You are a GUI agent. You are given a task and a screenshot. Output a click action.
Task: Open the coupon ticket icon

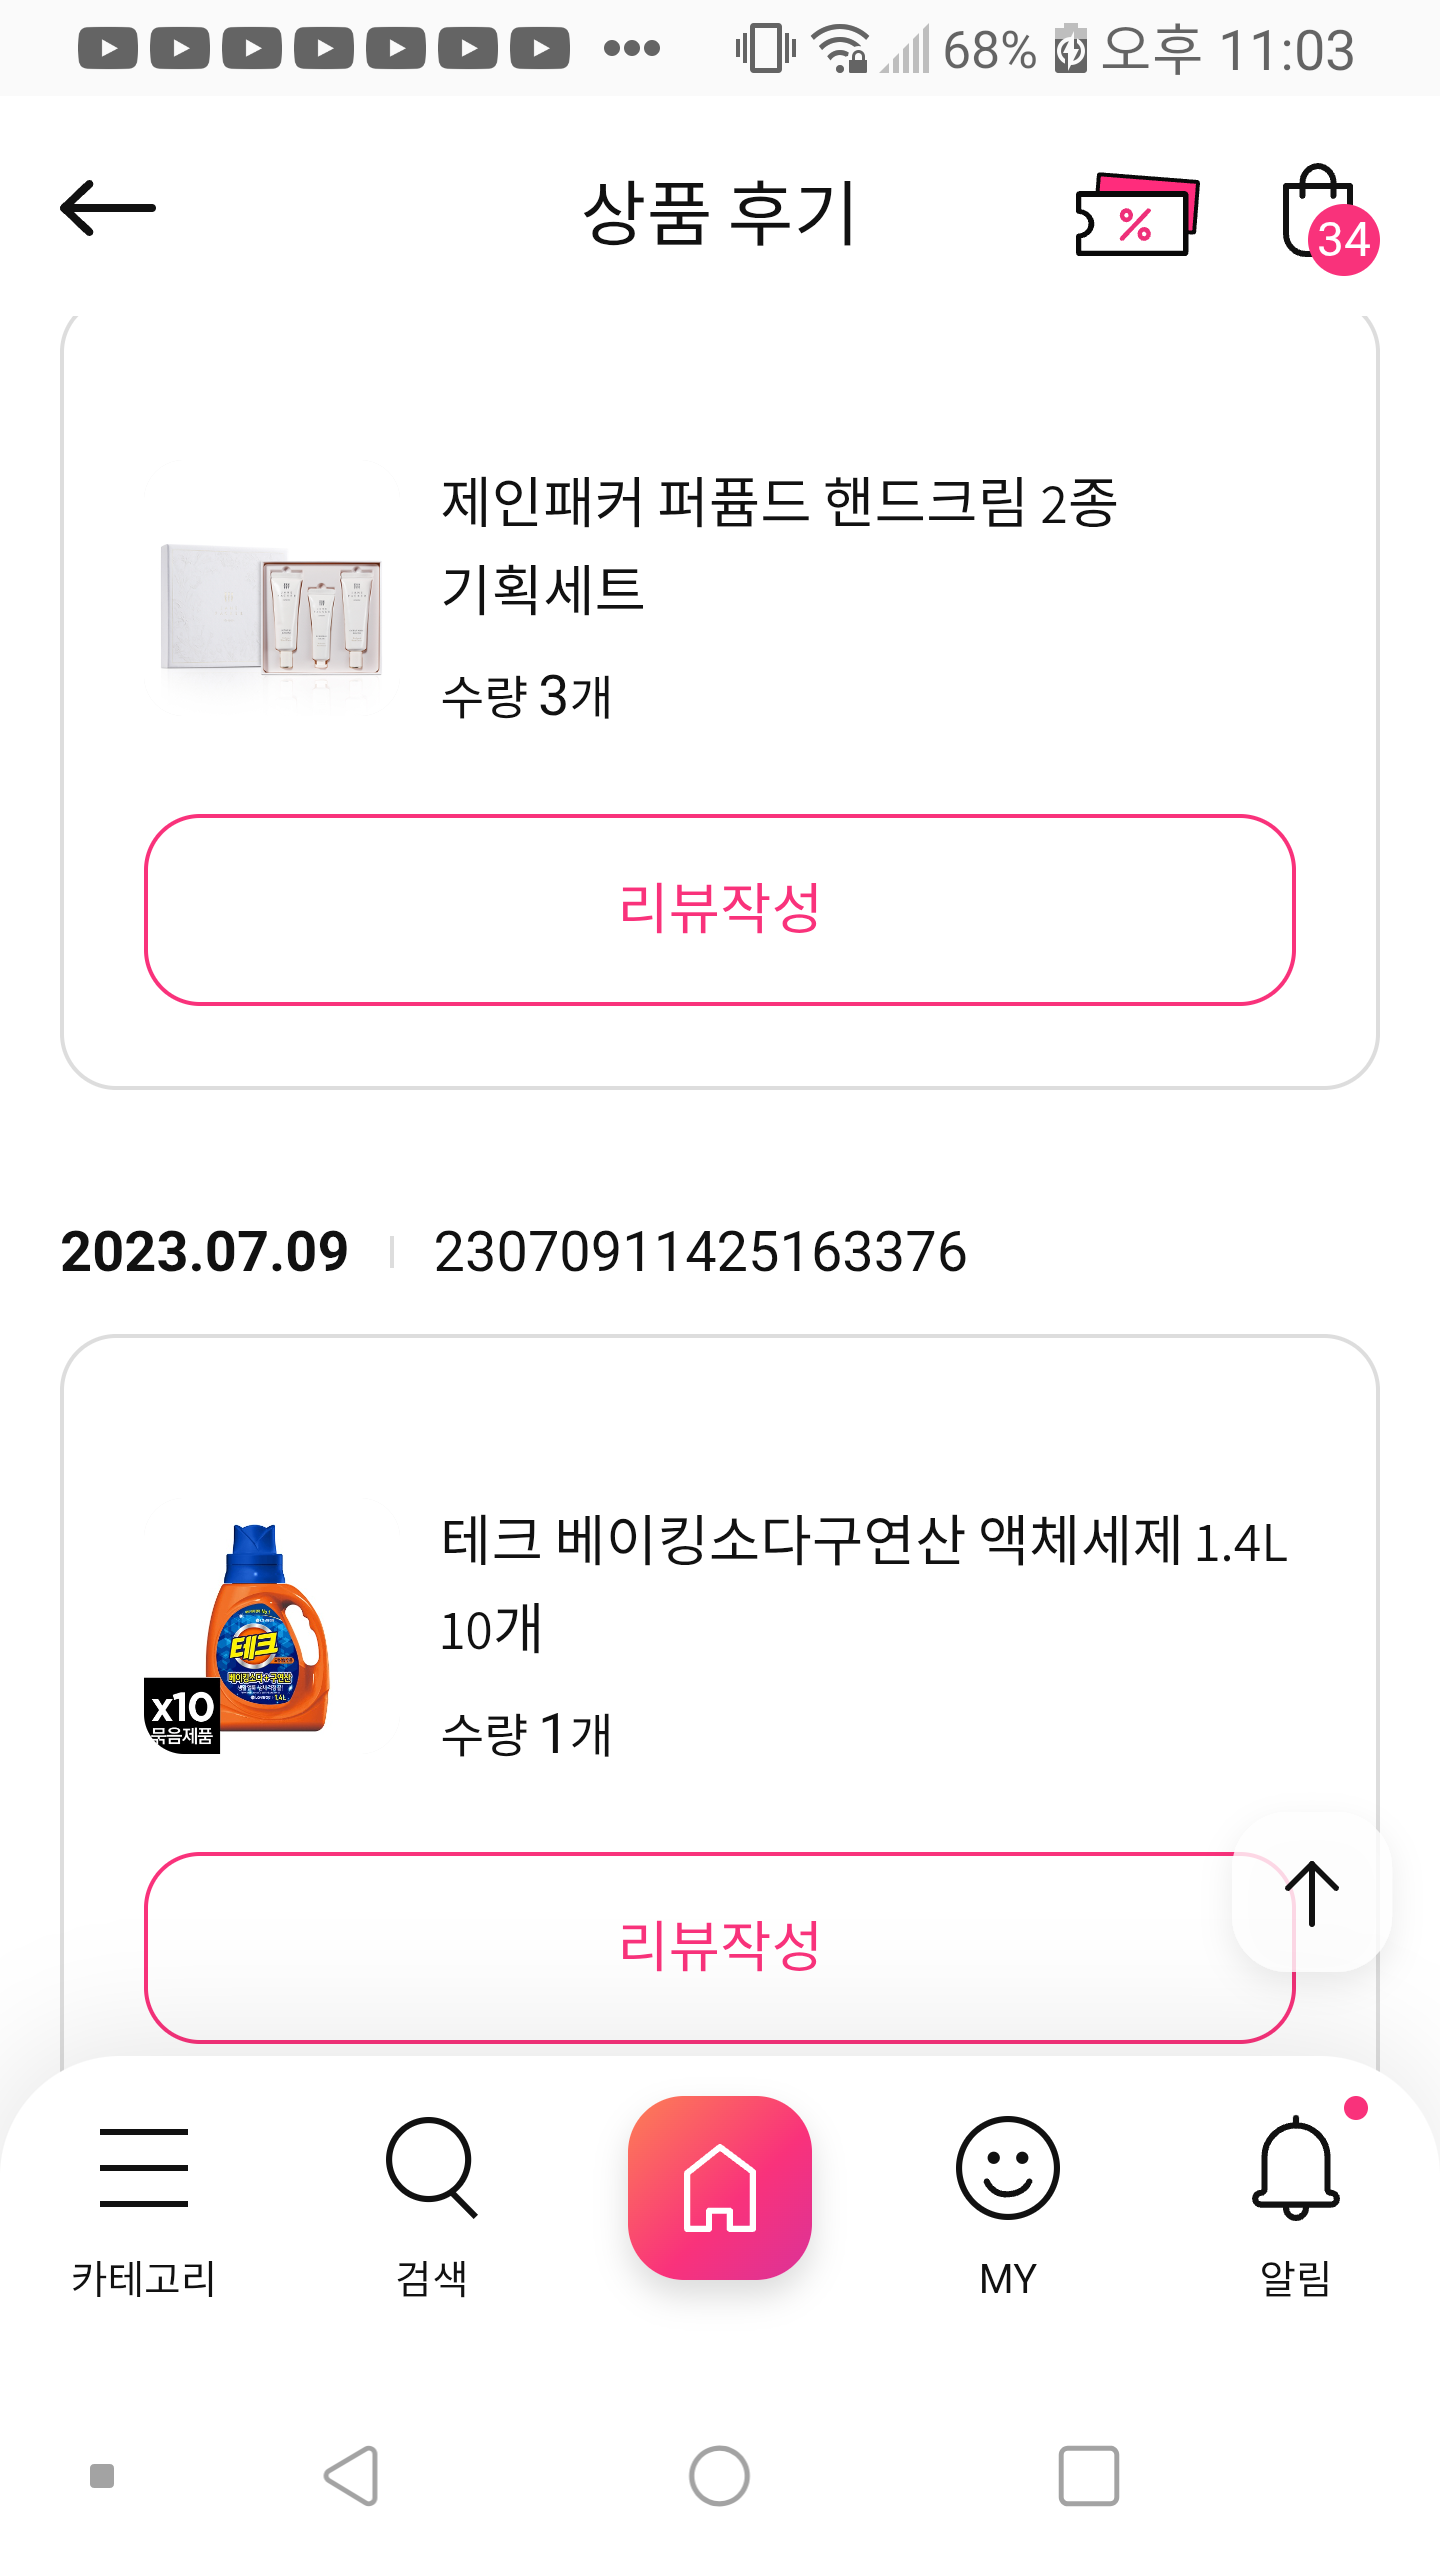pyautogui.click(x=1137, y=215)
